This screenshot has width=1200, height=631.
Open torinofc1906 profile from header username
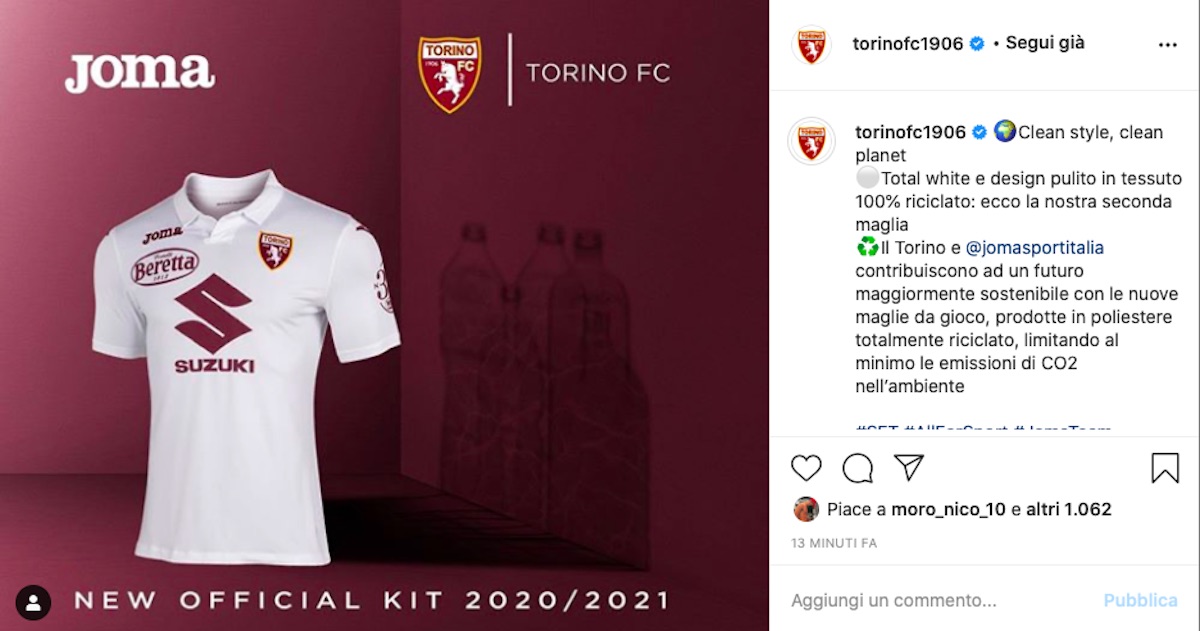[907, 44]
